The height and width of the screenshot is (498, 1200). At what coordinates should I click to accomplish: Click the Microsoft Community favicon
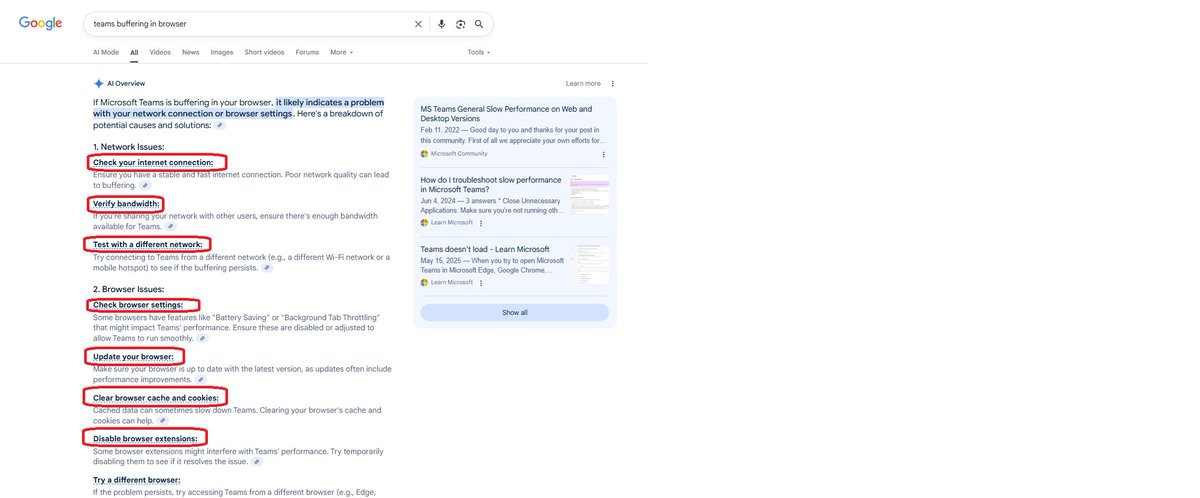(424, 154)
